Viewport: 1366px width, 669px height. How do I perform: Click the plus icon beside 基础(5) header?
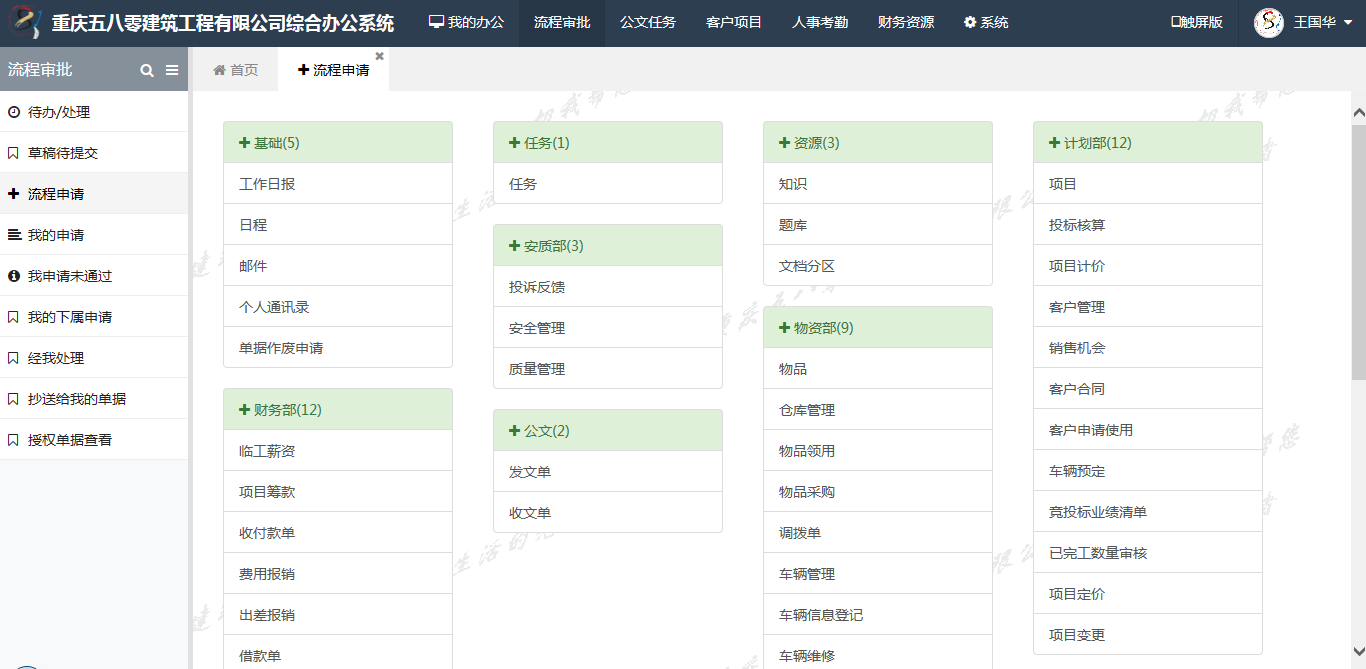[244, 143]
